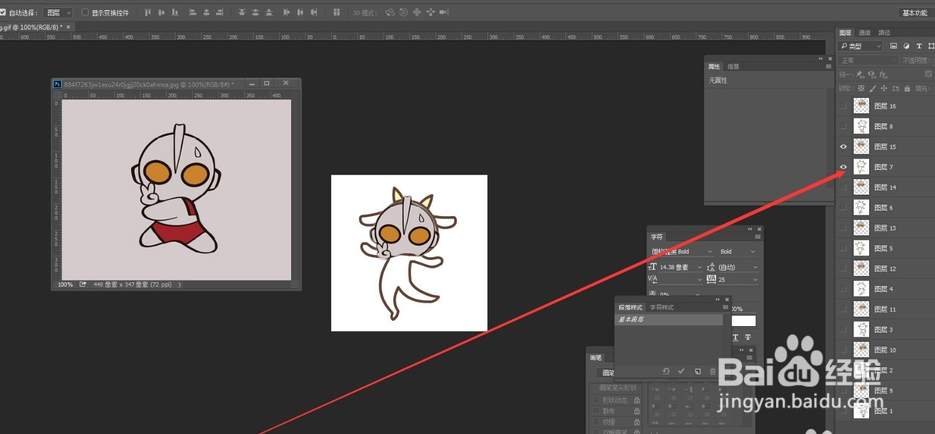Click the distribute top edges icon

pos(242,13)
